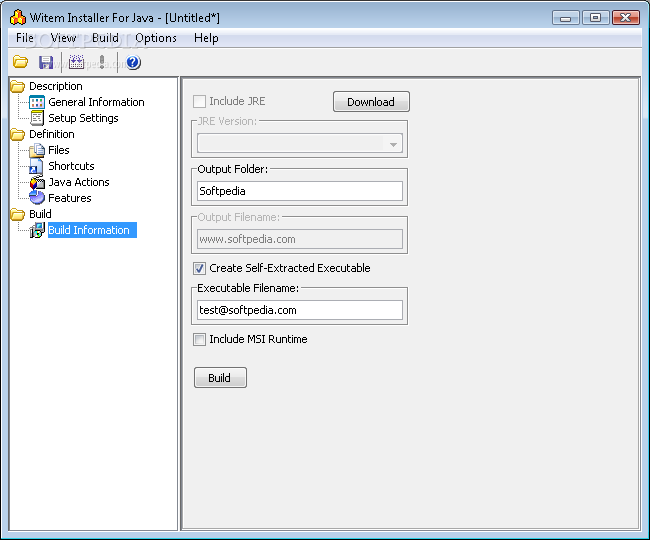Click the Description folder icon

[18, 86]
